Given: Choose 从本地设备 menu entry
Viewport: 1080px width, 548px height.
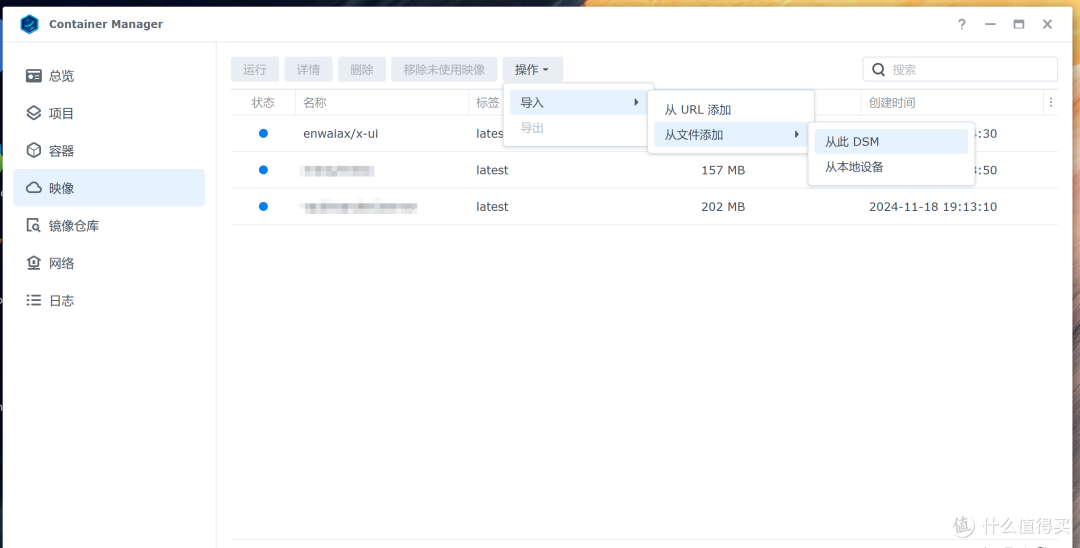Looking at the screenshot, I should [x=891, y=167].
